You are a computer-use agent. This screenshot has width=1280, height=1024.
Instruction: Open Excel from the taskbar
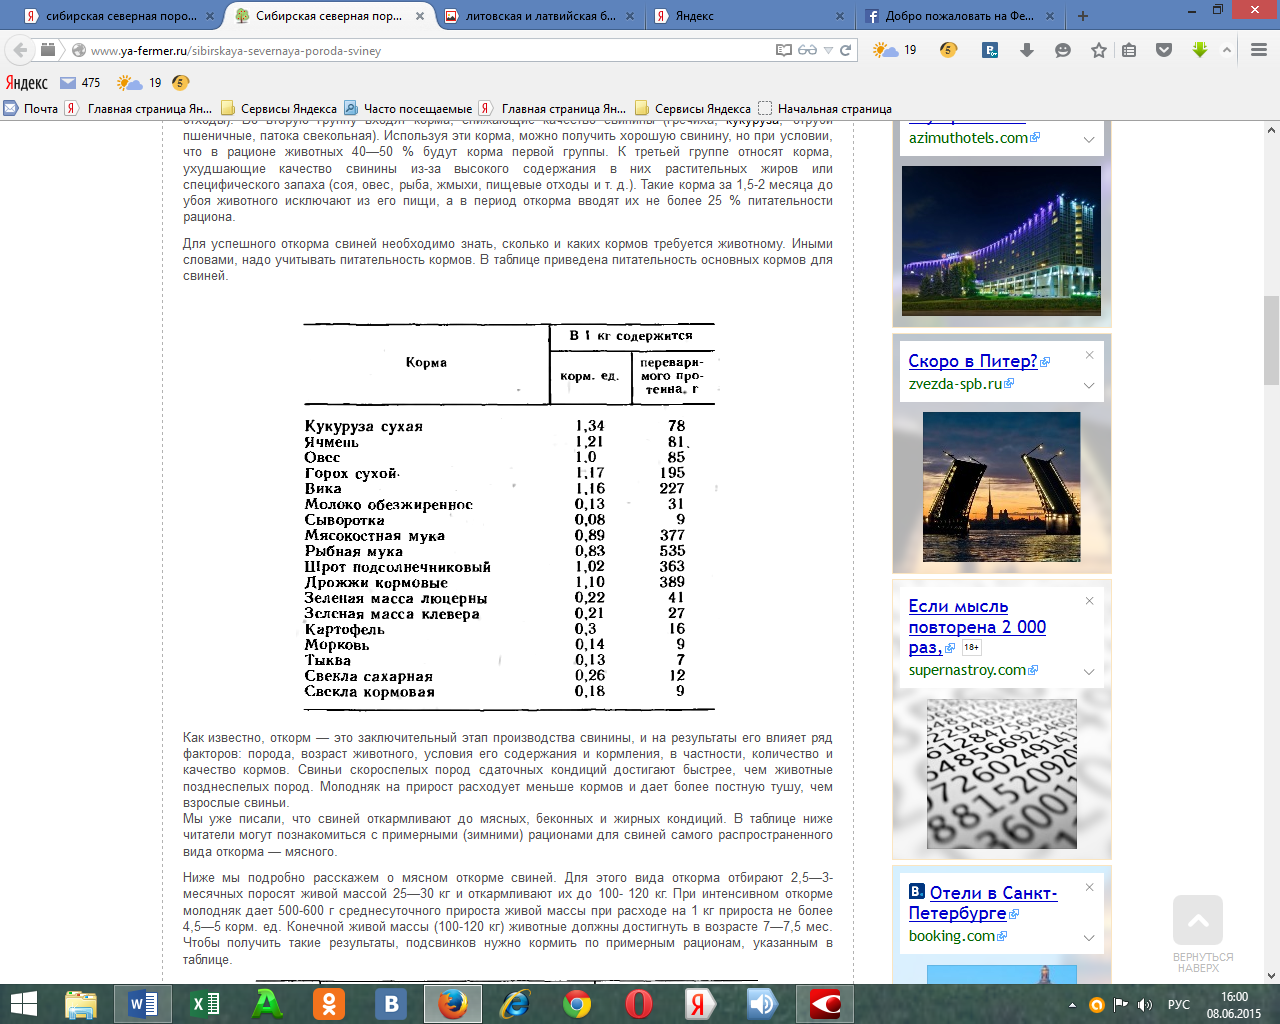[x=205, y=1003]
